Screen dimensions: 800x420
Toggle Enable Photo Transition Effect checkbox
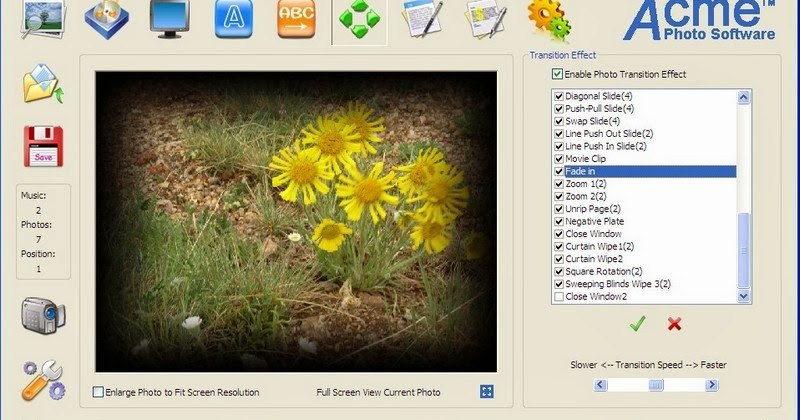[x=557, y=74]
